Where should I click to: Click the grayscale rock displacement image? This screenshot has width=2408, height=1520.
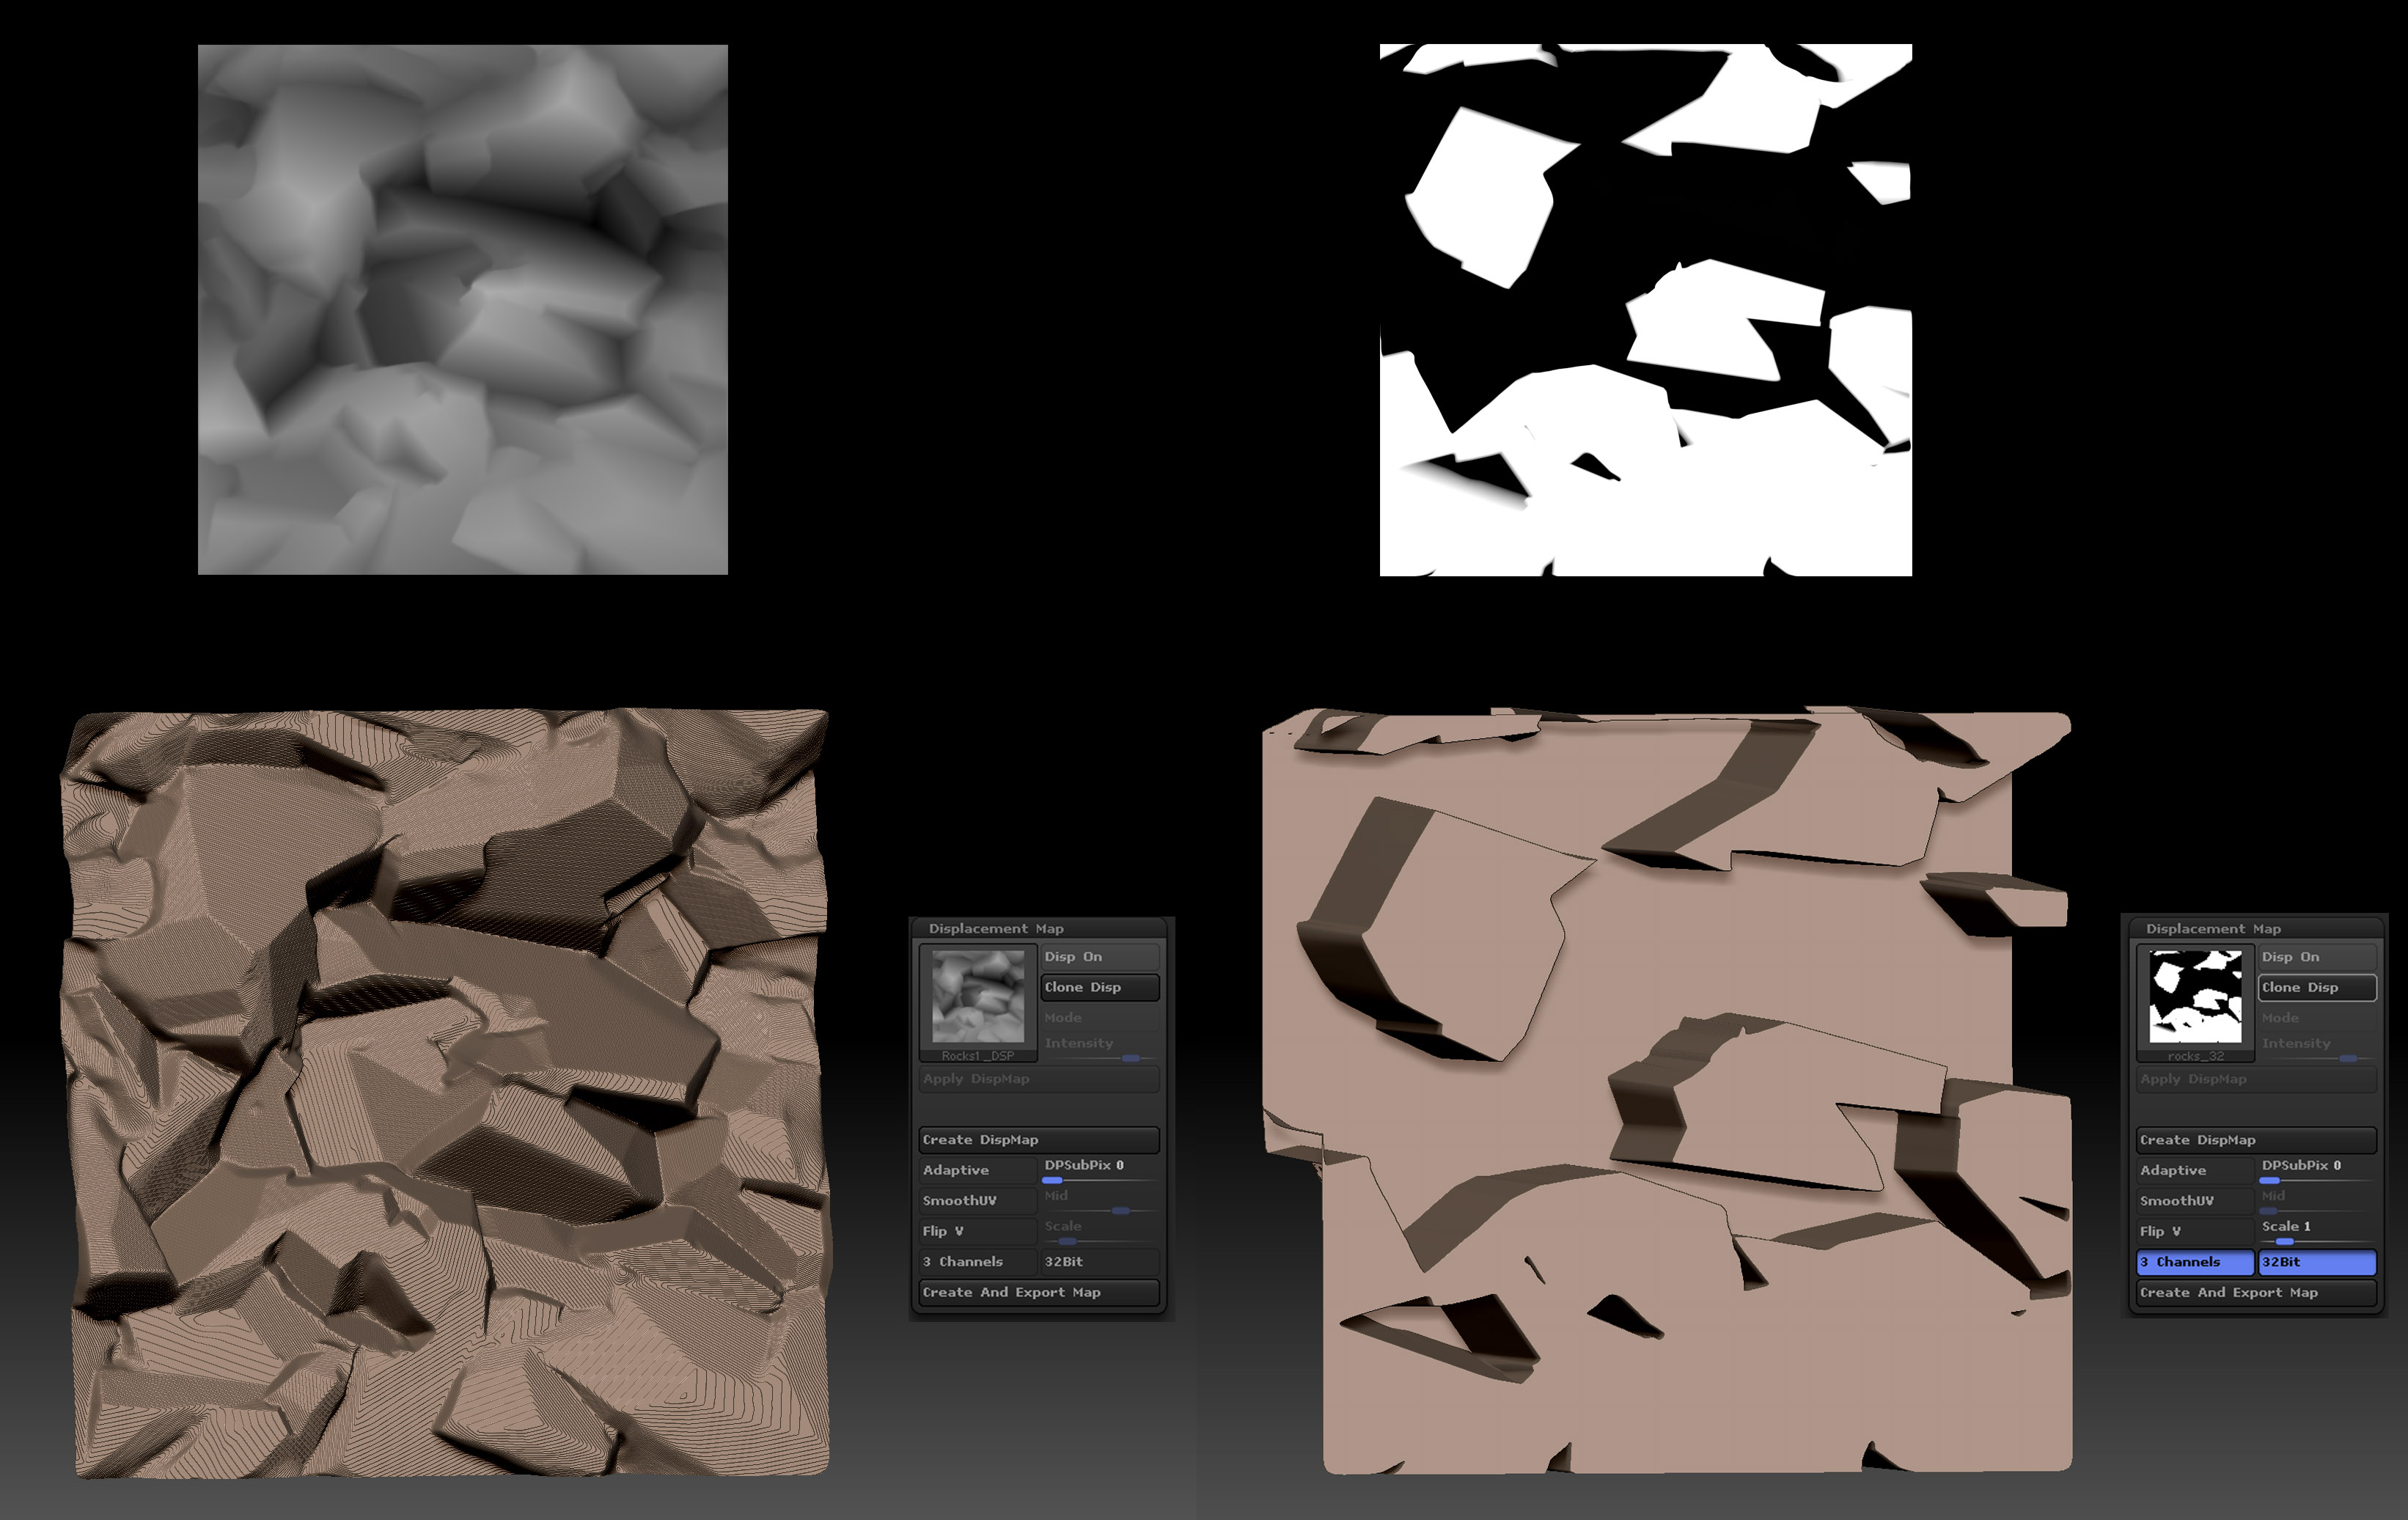pos(463,309)
